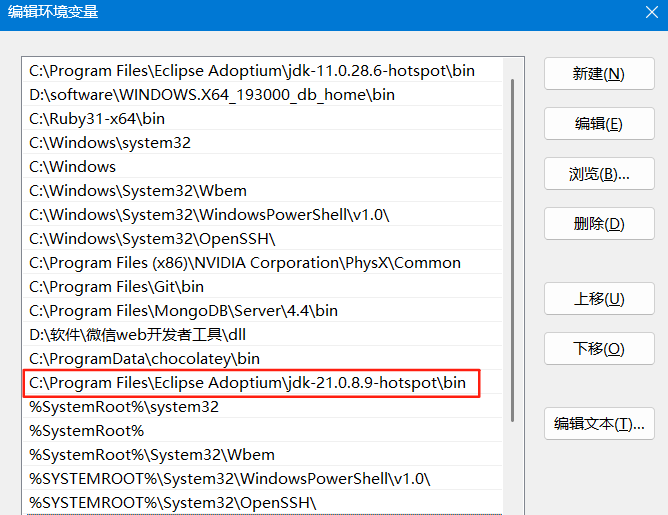Click the 编辑(E) button

599,124
